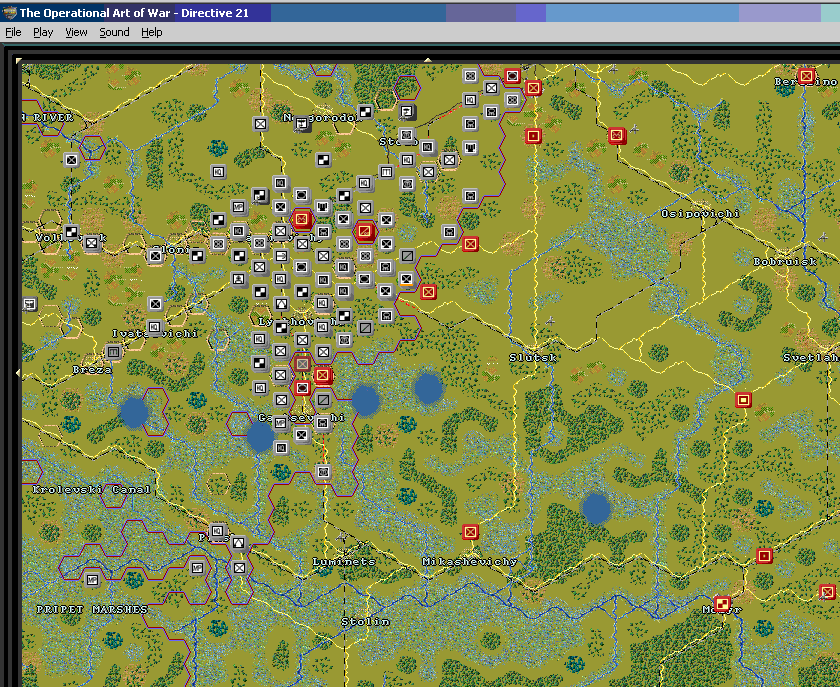Screen dimensions: 840x687
Task: Click the Breza town label
Action: point(92,370)
